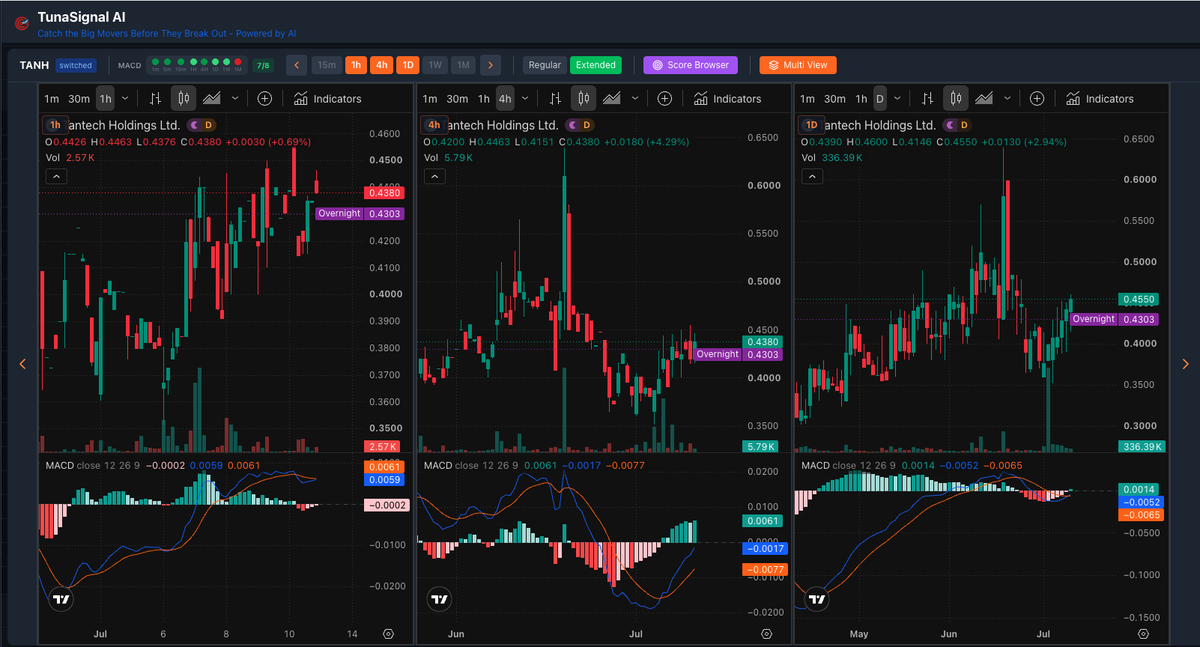The height and width of the screenshot is (647, 1200).
Task: Expand chart style dropdown in the daily chart
Action: pyautogui.click(x=1008, y=98)
